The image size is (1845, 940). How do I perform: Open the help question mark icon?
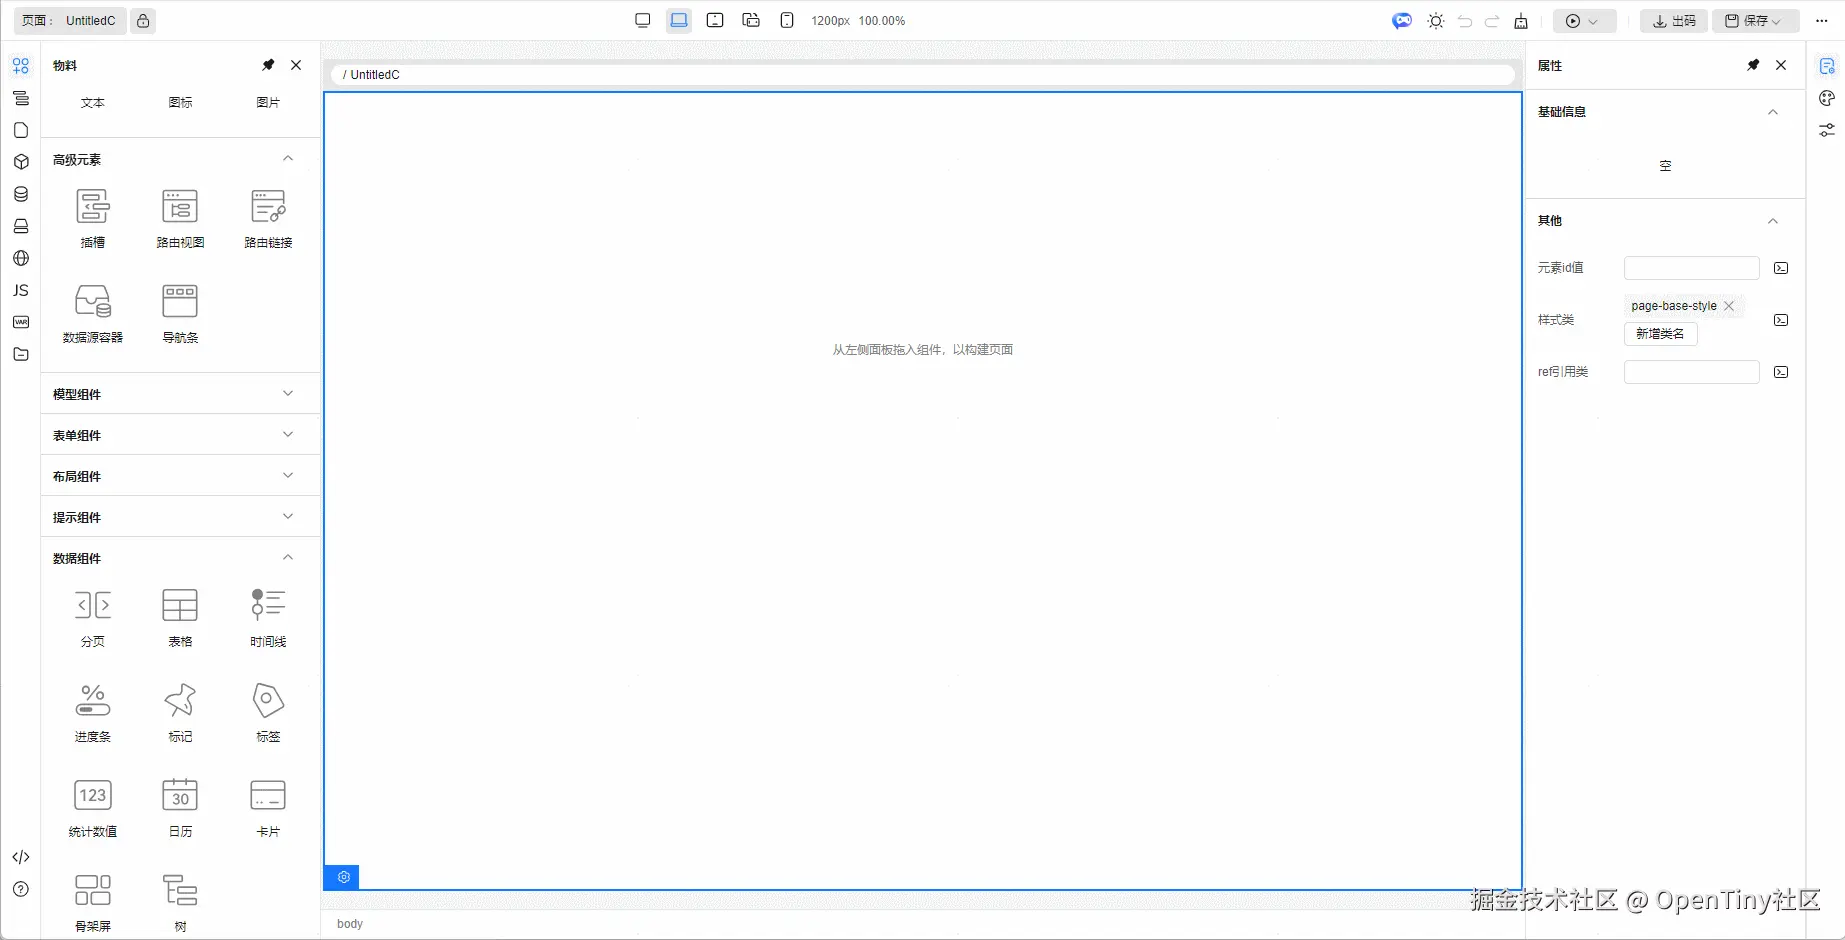(21, 889)
